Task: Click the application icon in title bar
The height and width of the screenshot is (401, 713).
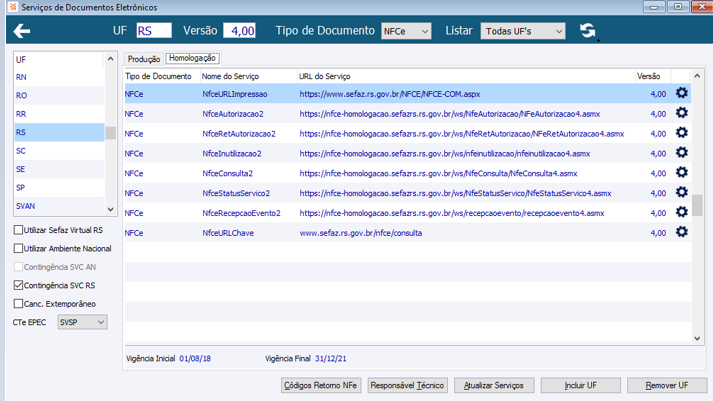Action: point(13,7)
